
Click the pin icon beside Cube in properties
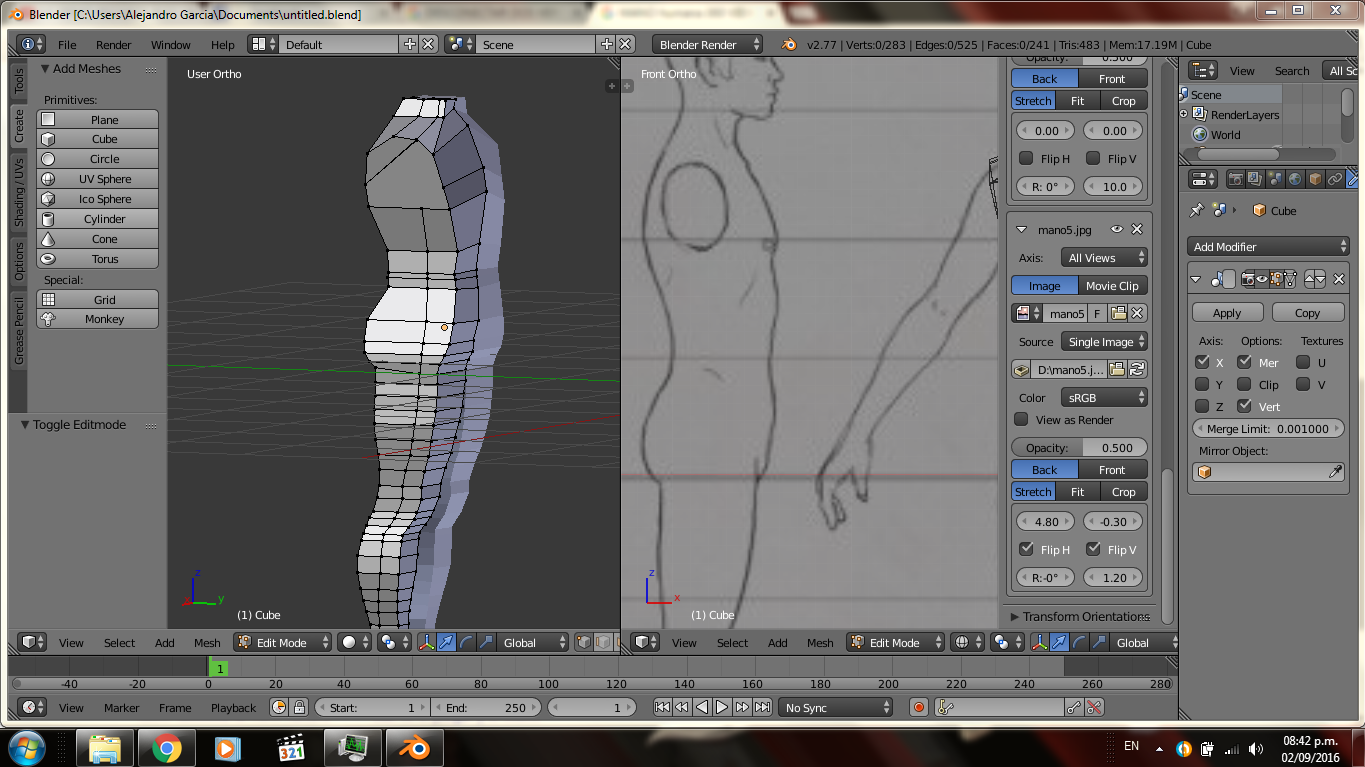tap(1196, 211)
